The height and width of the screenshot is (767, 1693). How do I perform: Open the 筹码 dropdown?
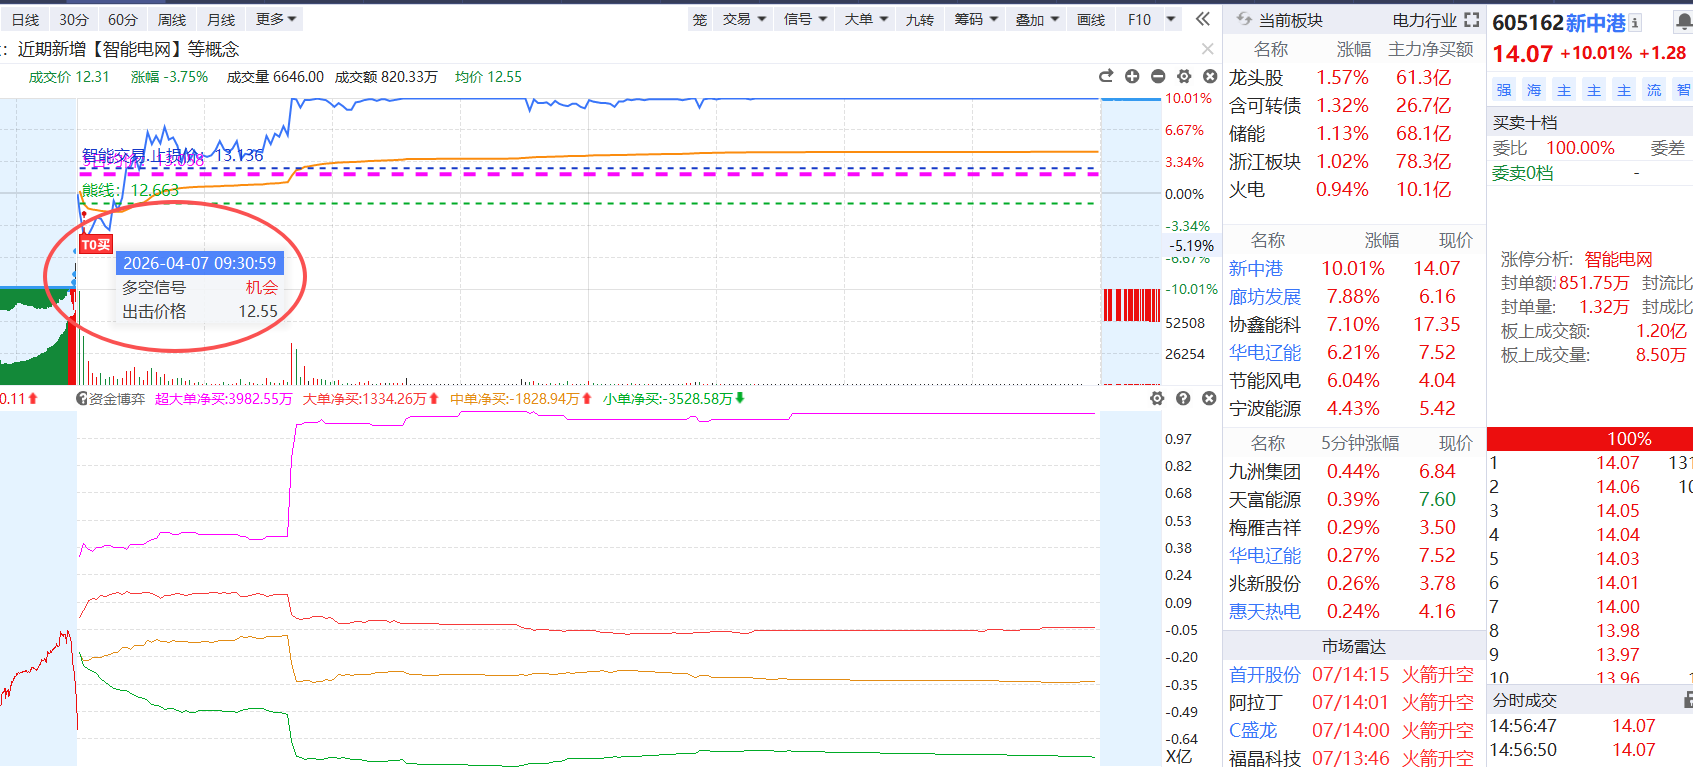click(x=976, y=19)
